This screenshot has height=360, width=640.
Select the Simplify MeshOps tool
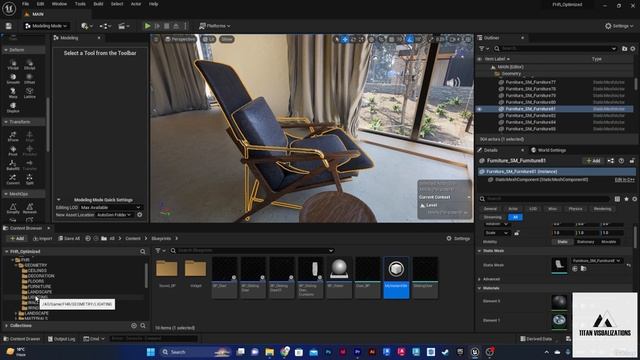[x=13, y=209]
